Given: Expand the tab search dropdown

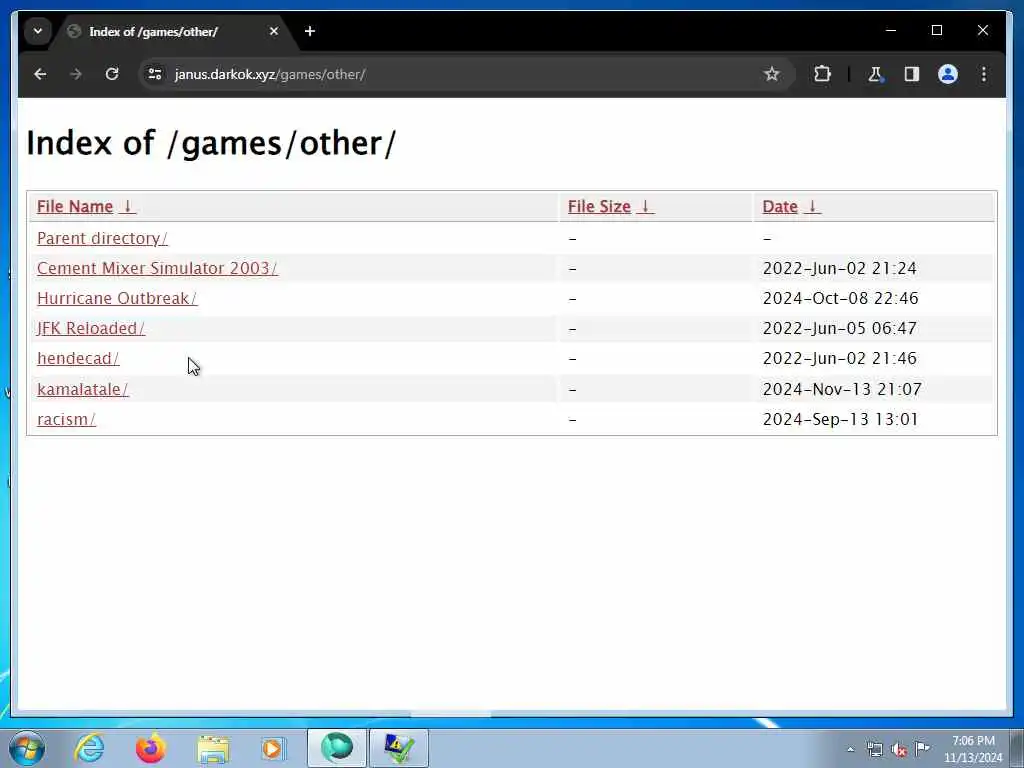Looking at the screenshot, I should pos(38,31).
